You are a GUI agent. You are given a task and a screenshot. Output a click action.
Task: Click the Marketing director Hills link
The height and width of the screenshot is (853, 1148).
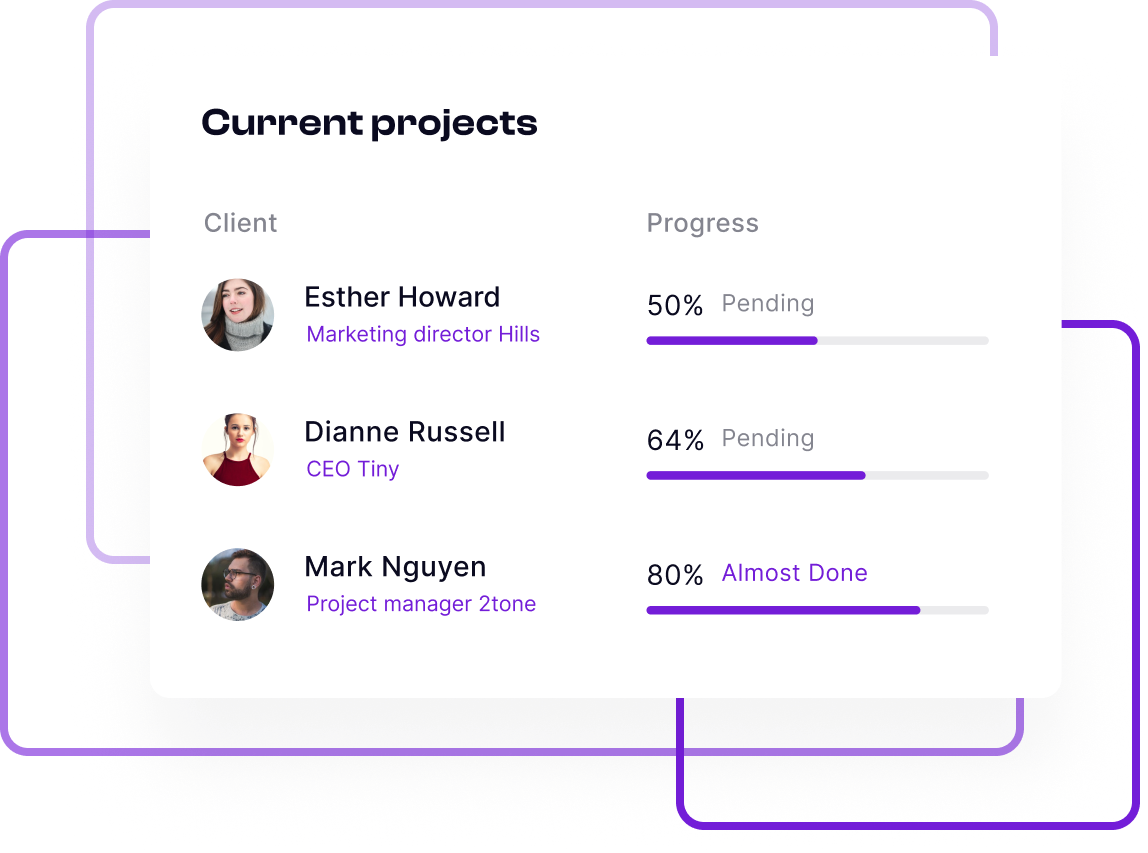(423, 334)
